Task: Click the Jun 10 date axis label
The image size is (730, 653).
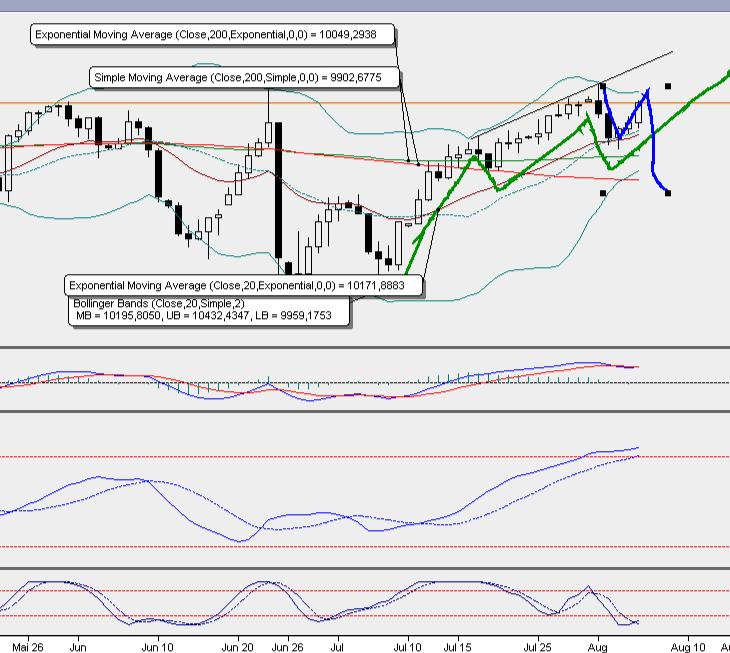Action: pyautogui.click(x=157, y=647)
